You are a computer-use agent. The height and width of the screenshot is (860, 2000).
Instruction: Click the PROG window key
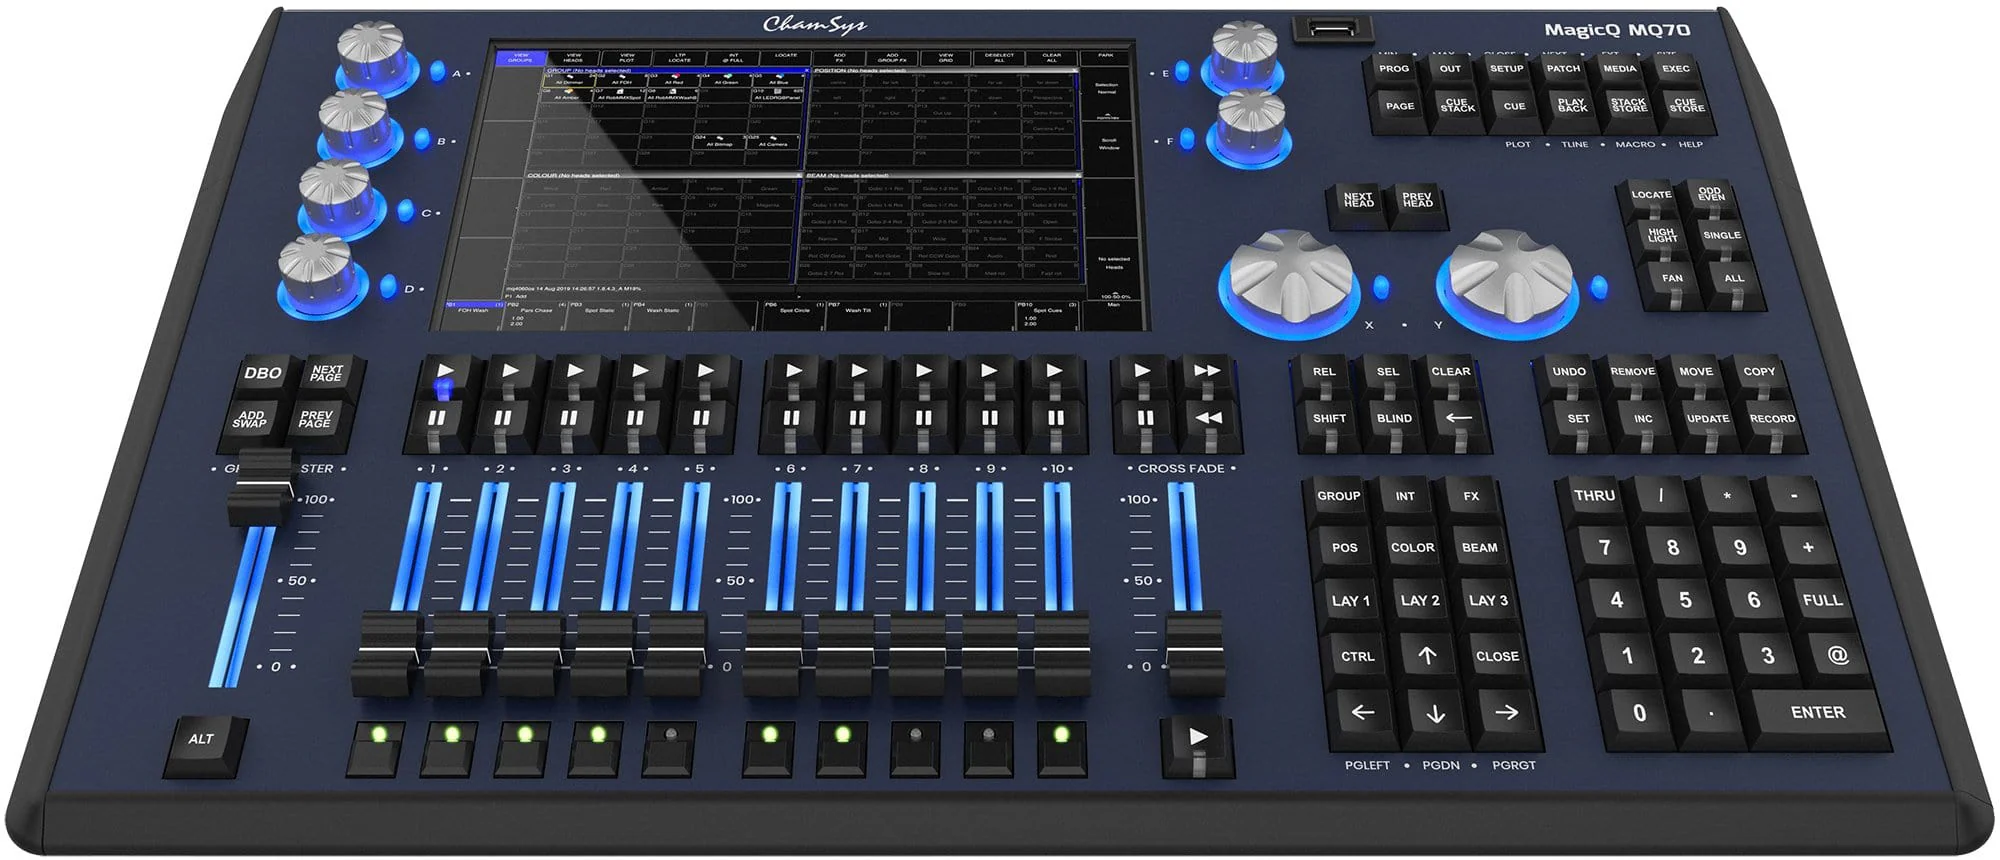coord(1393,70)
